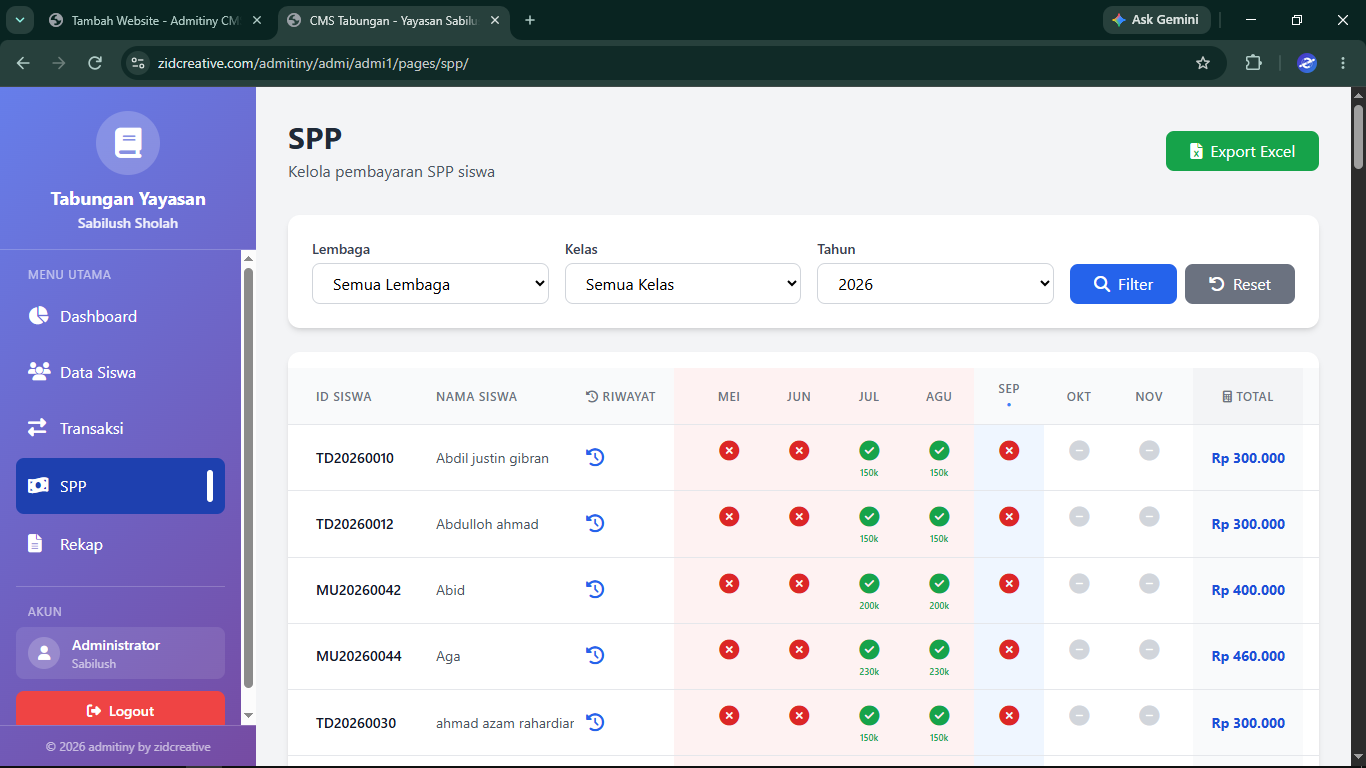Screen dimensions: 1366x768
Task: Click paid JUL checkmark for MU20260042
Action: tap(869, 583)
